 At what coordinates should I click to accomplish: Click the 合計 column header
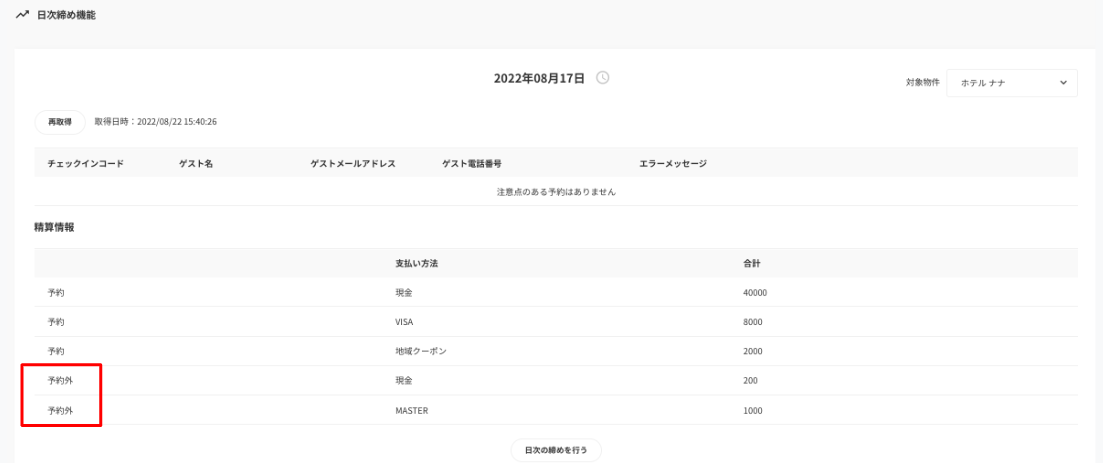(753, 263)
